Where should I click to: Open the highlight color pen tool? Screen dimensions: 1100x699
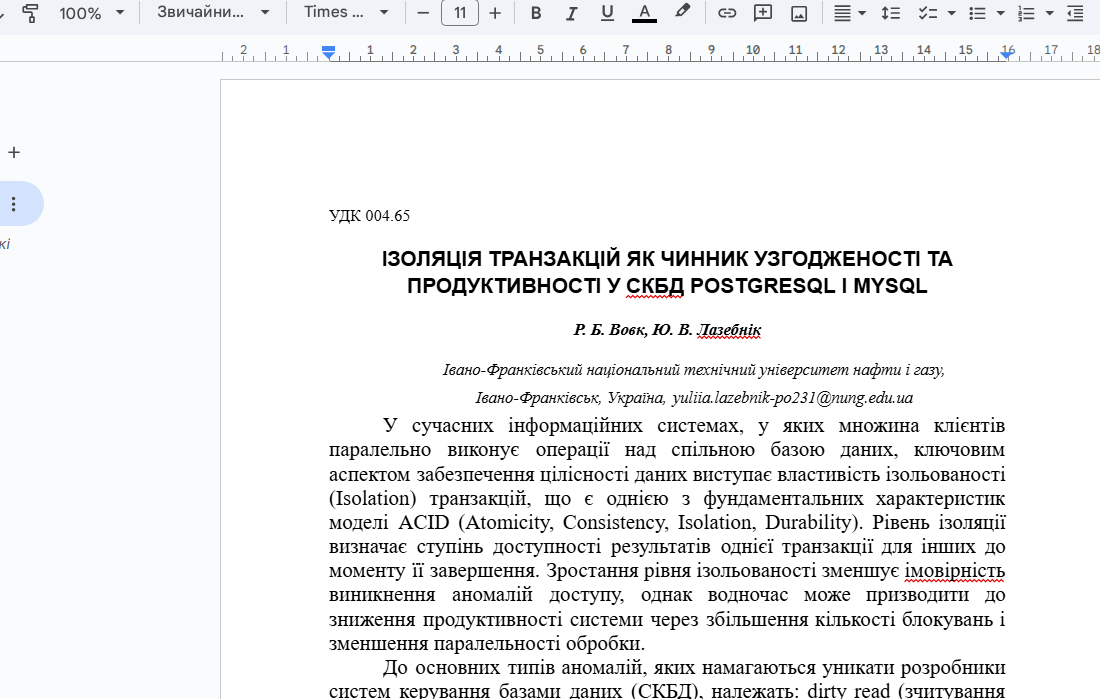(x=682, y=13)
